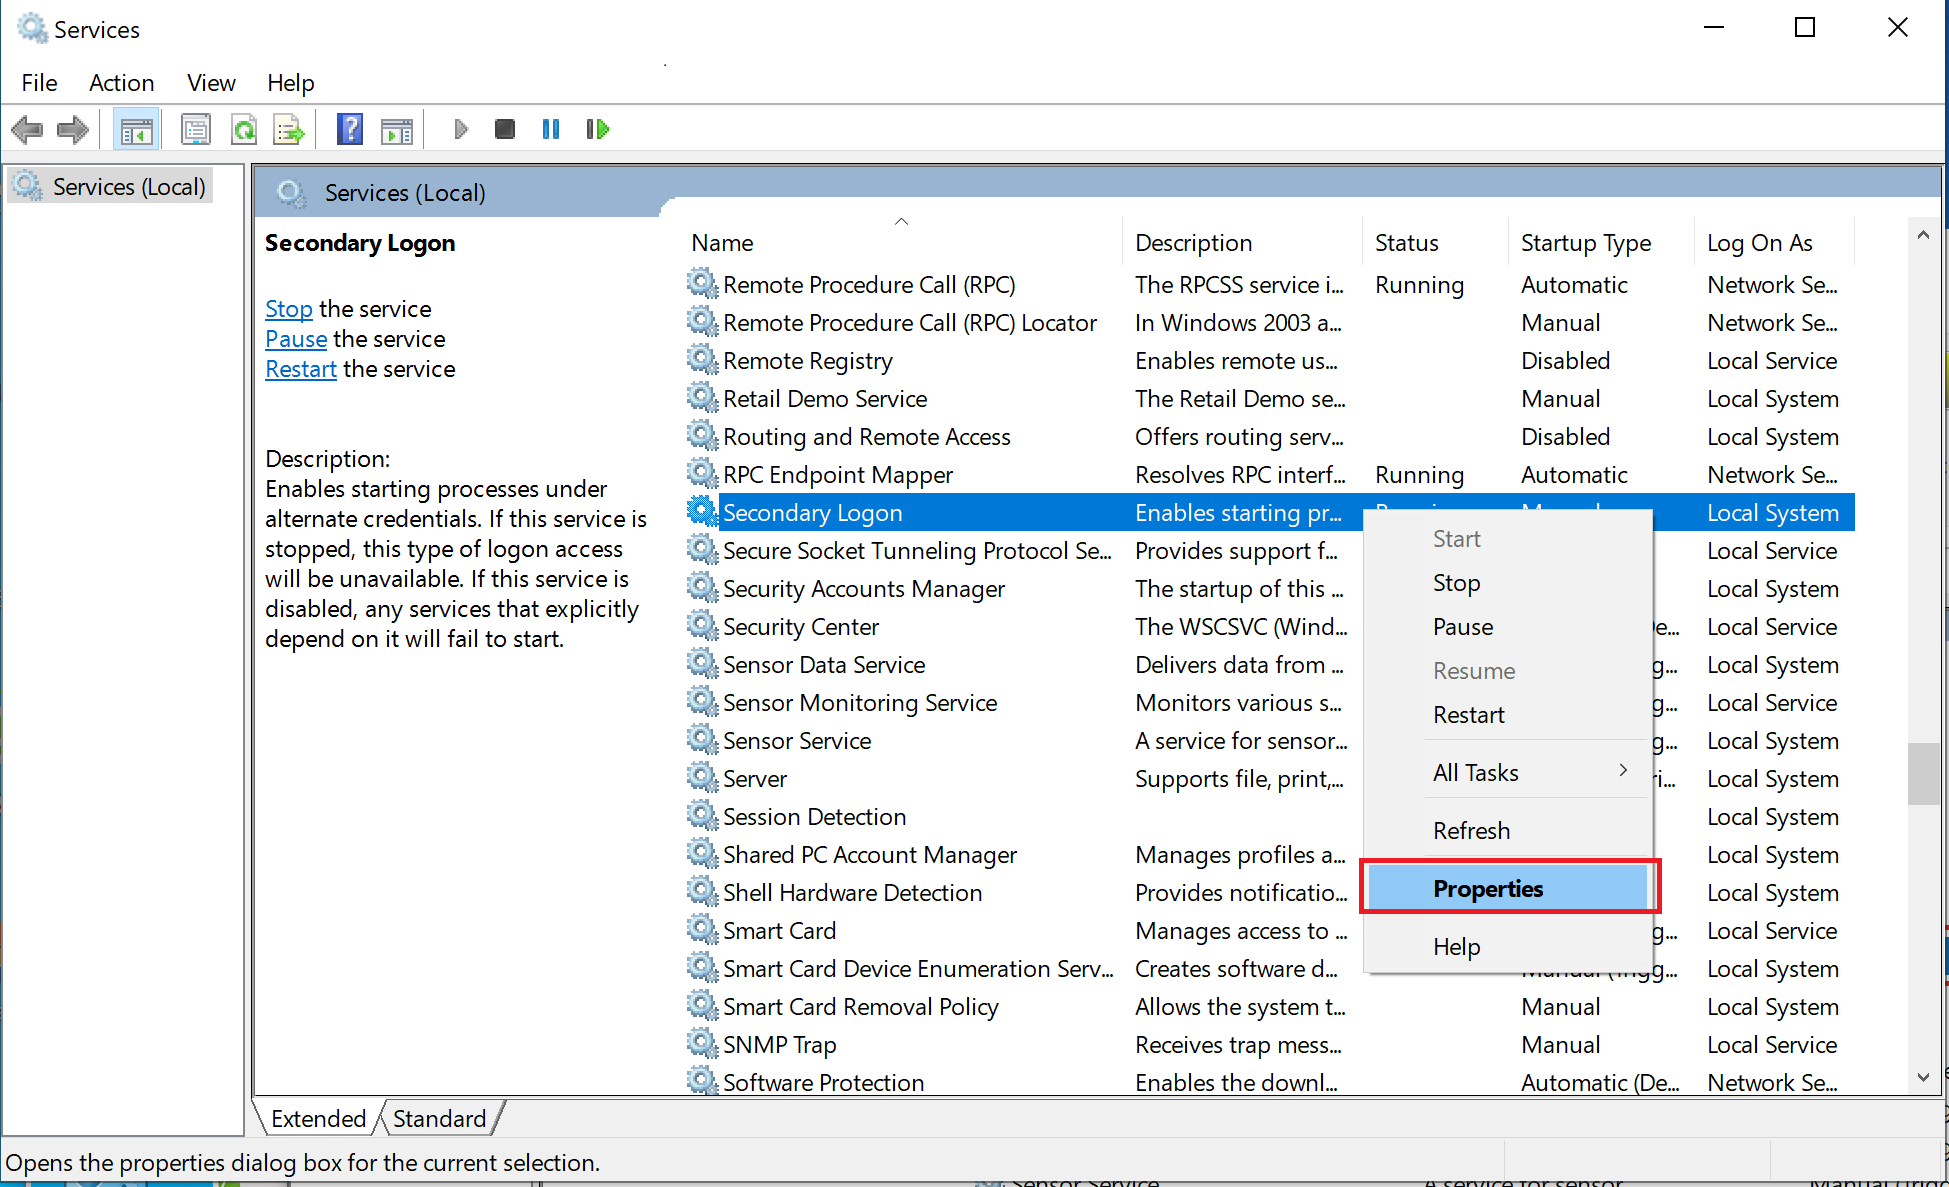Open the Action menu
This screenshot has height=1187, width=1949.
coord(121,83)
